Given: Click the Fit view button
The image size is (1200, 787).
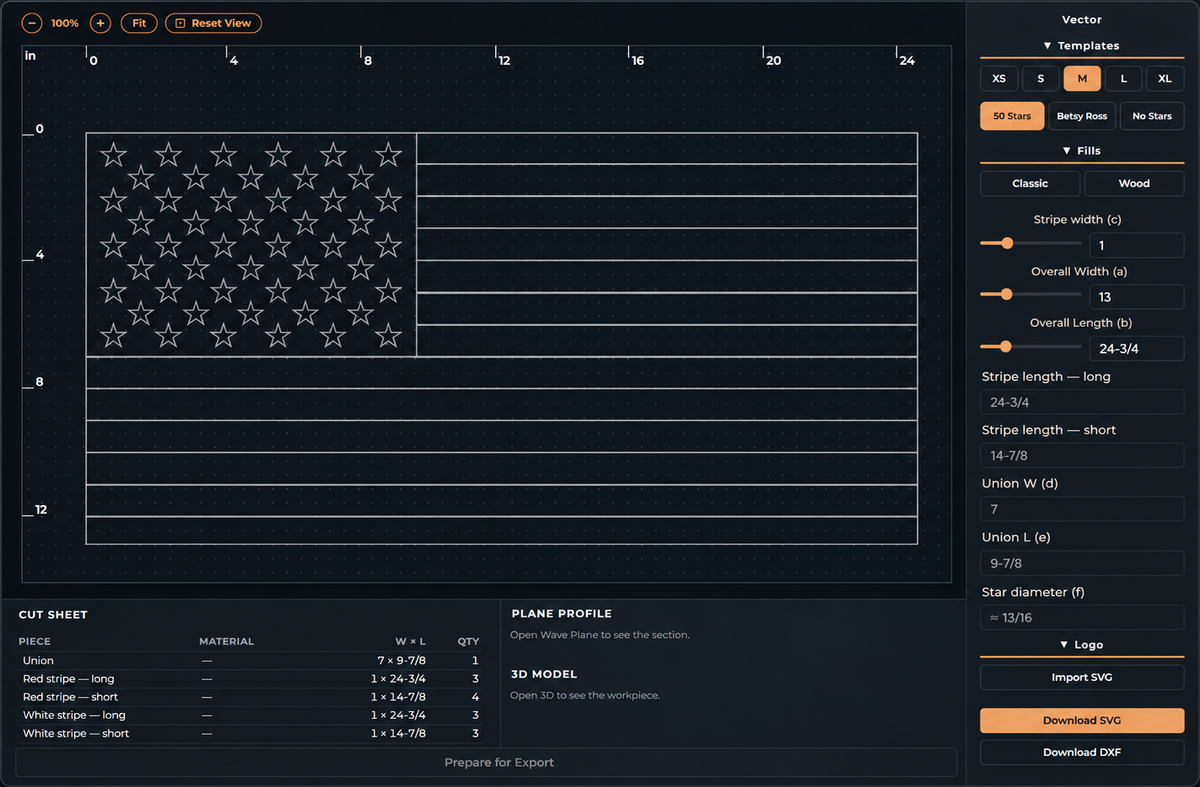Looking at the screenshot, I should point(139,23).
